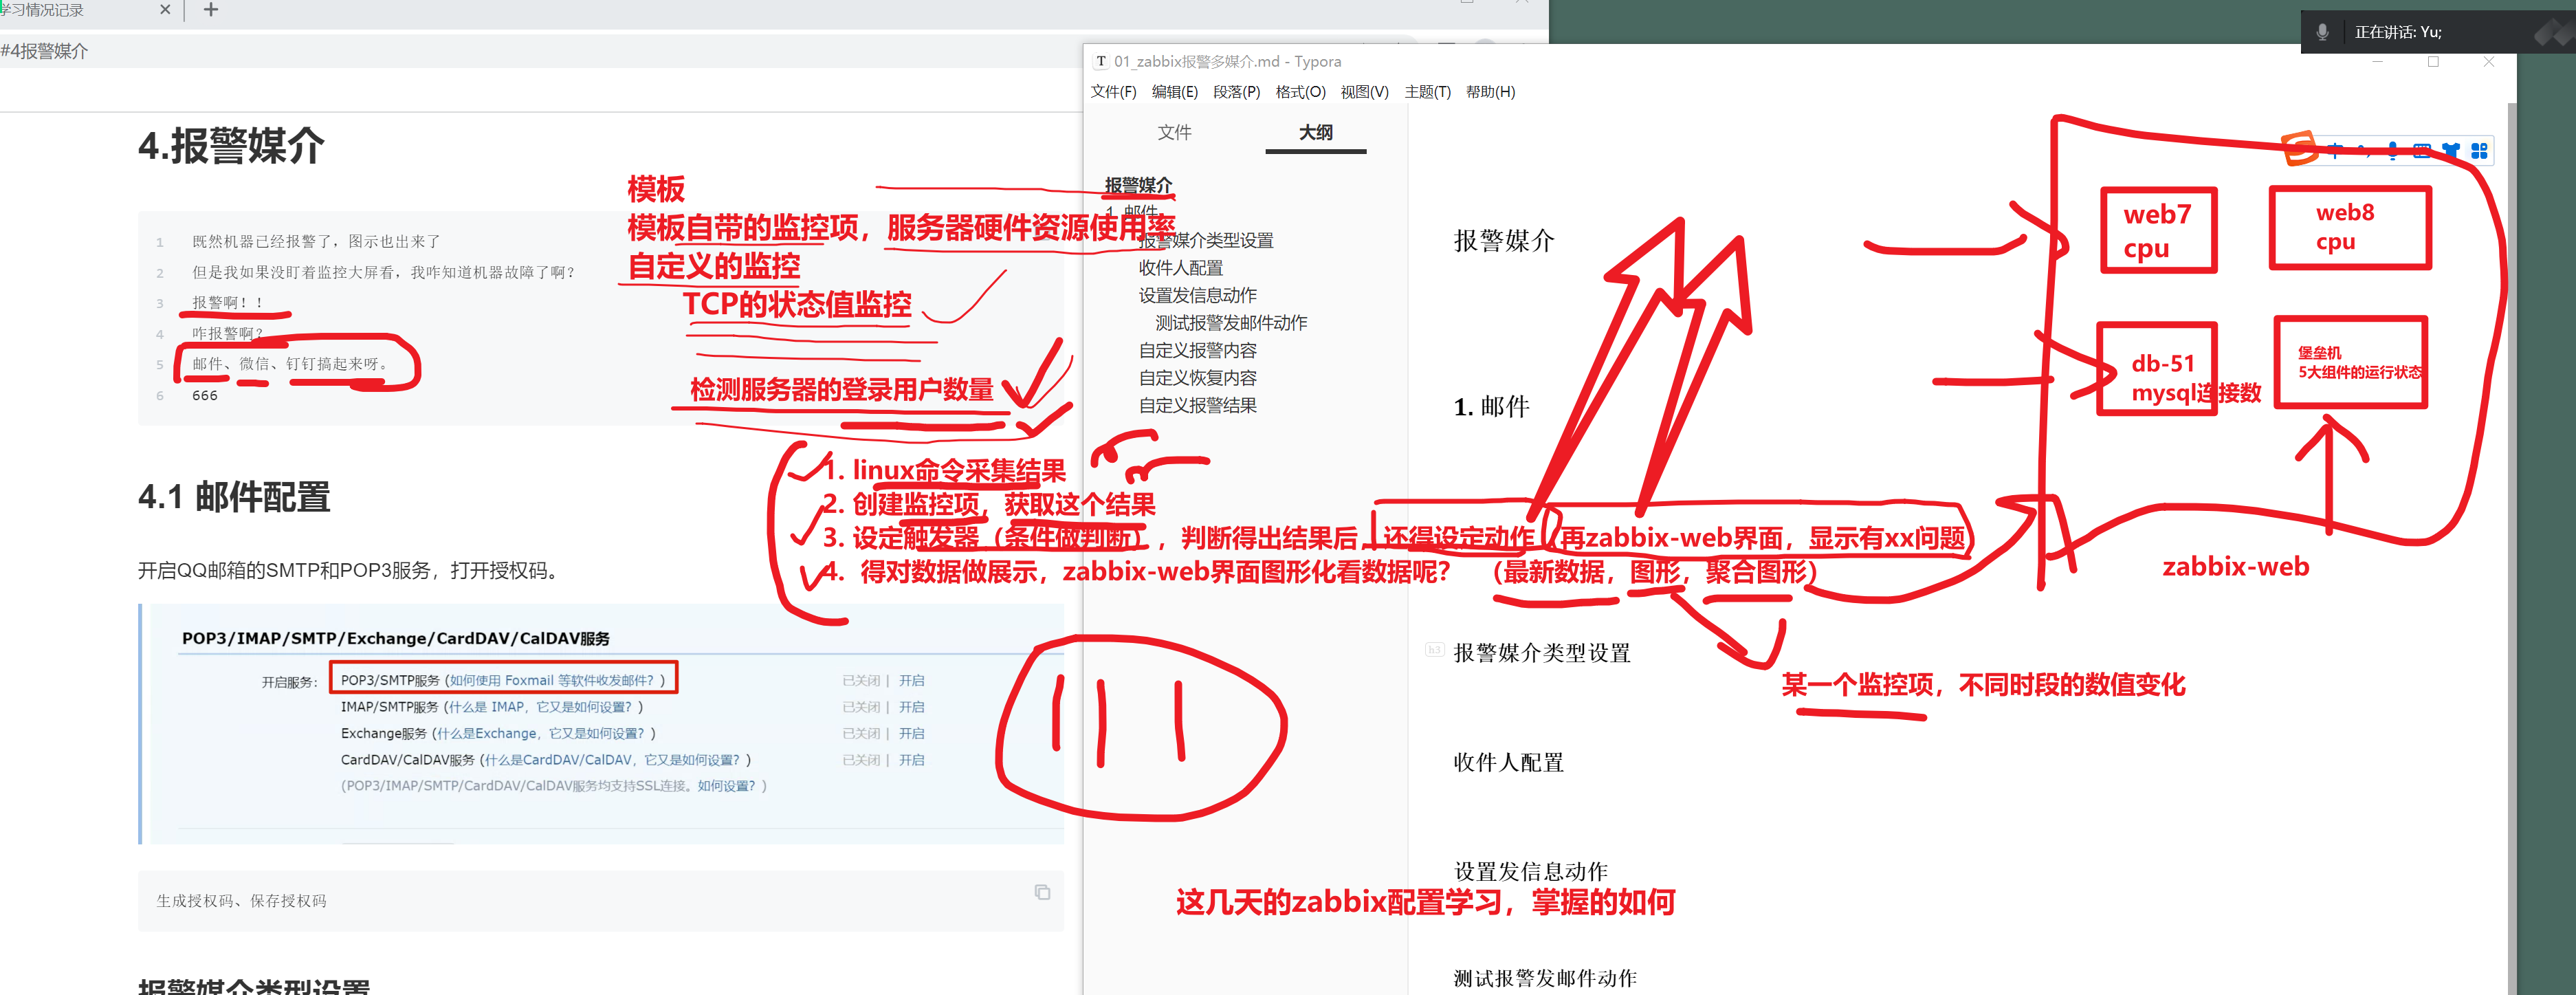Image resolution: width=2576 pixels, height=995 pixels.
Task: Click the copy icon on code block
Action: (x=1042, y=892)
